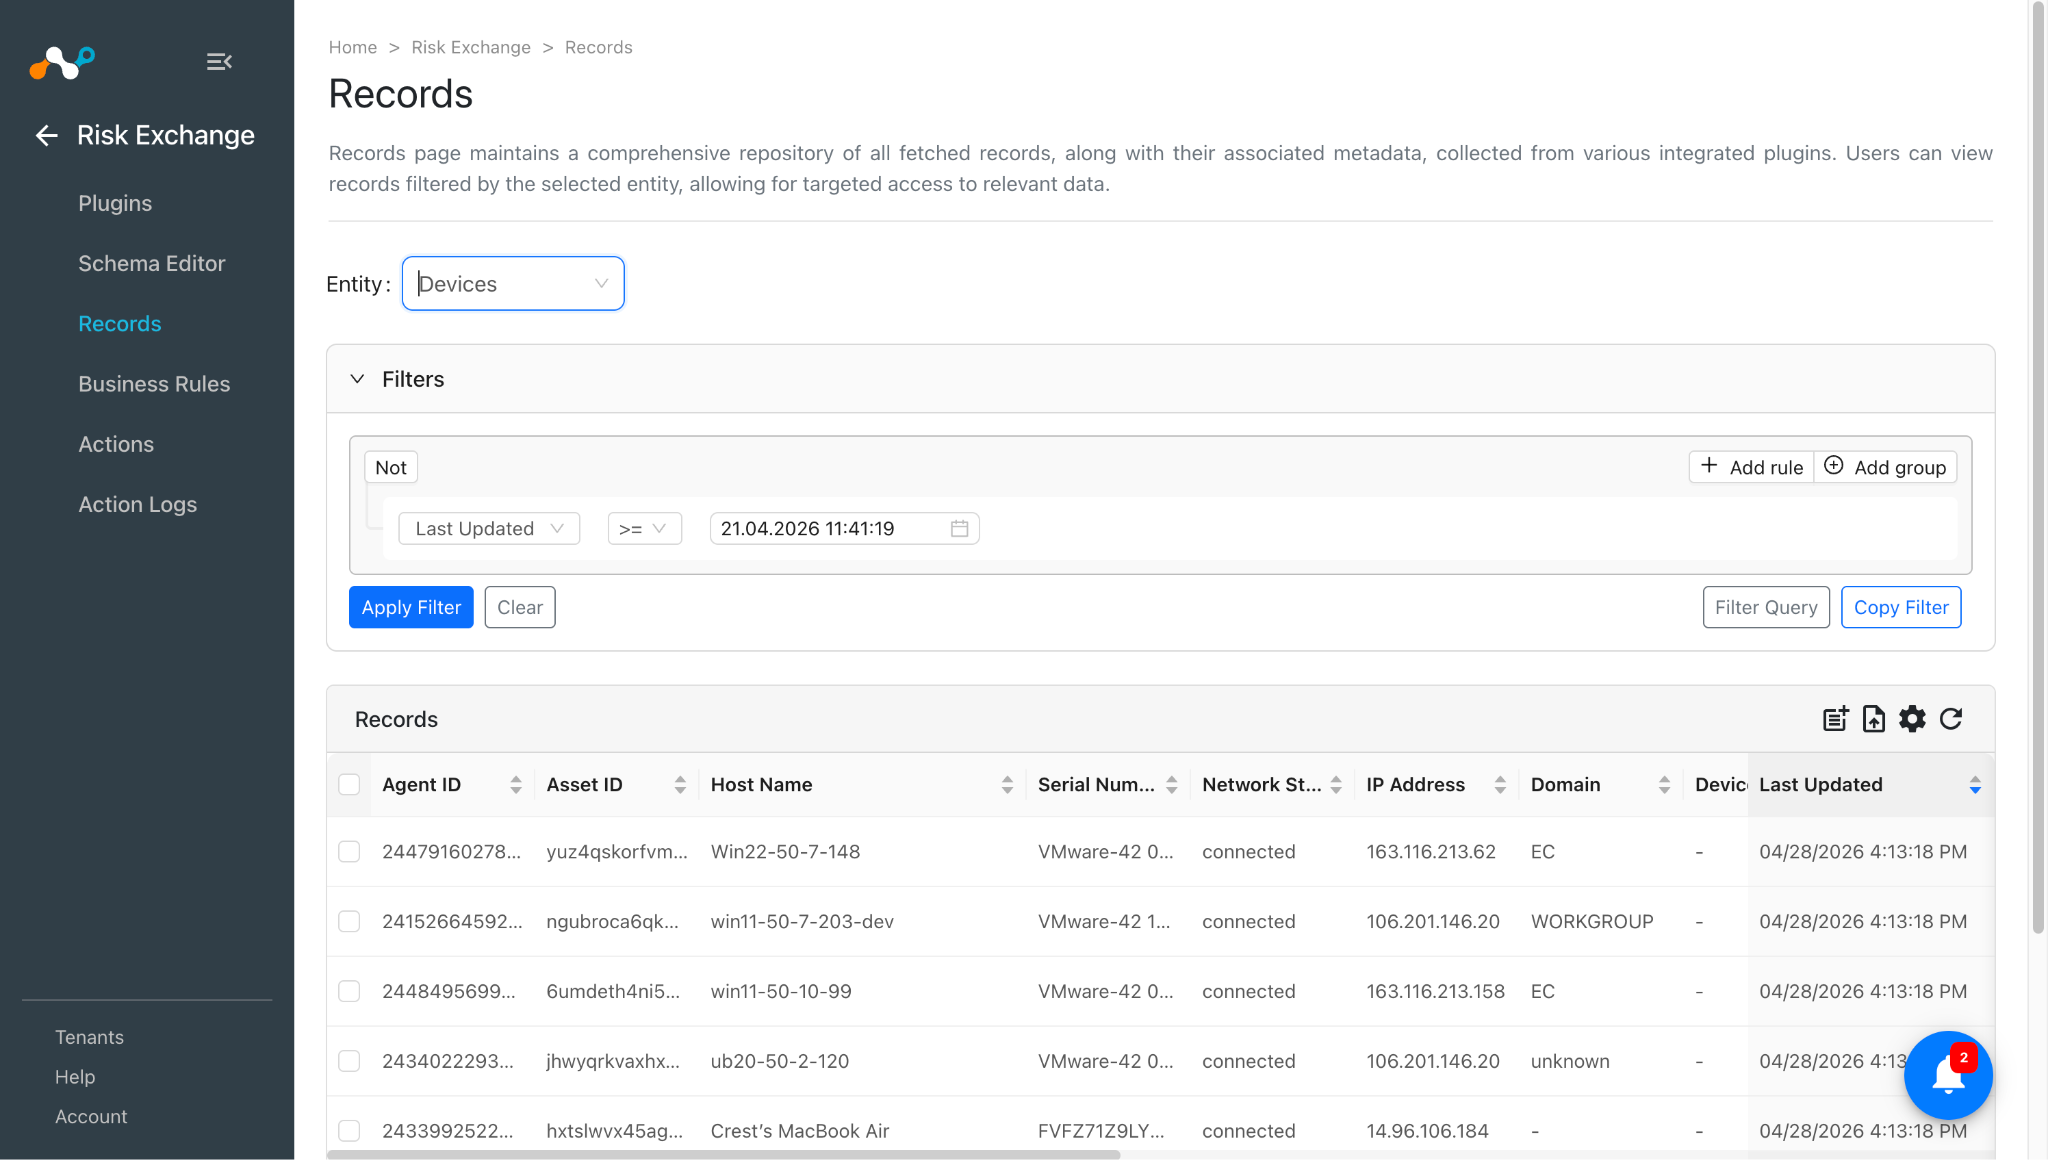Click the filter date input 21.04.2026 11:41:19
This screenshot has height=1160, width=2048.
pos(844,528)
